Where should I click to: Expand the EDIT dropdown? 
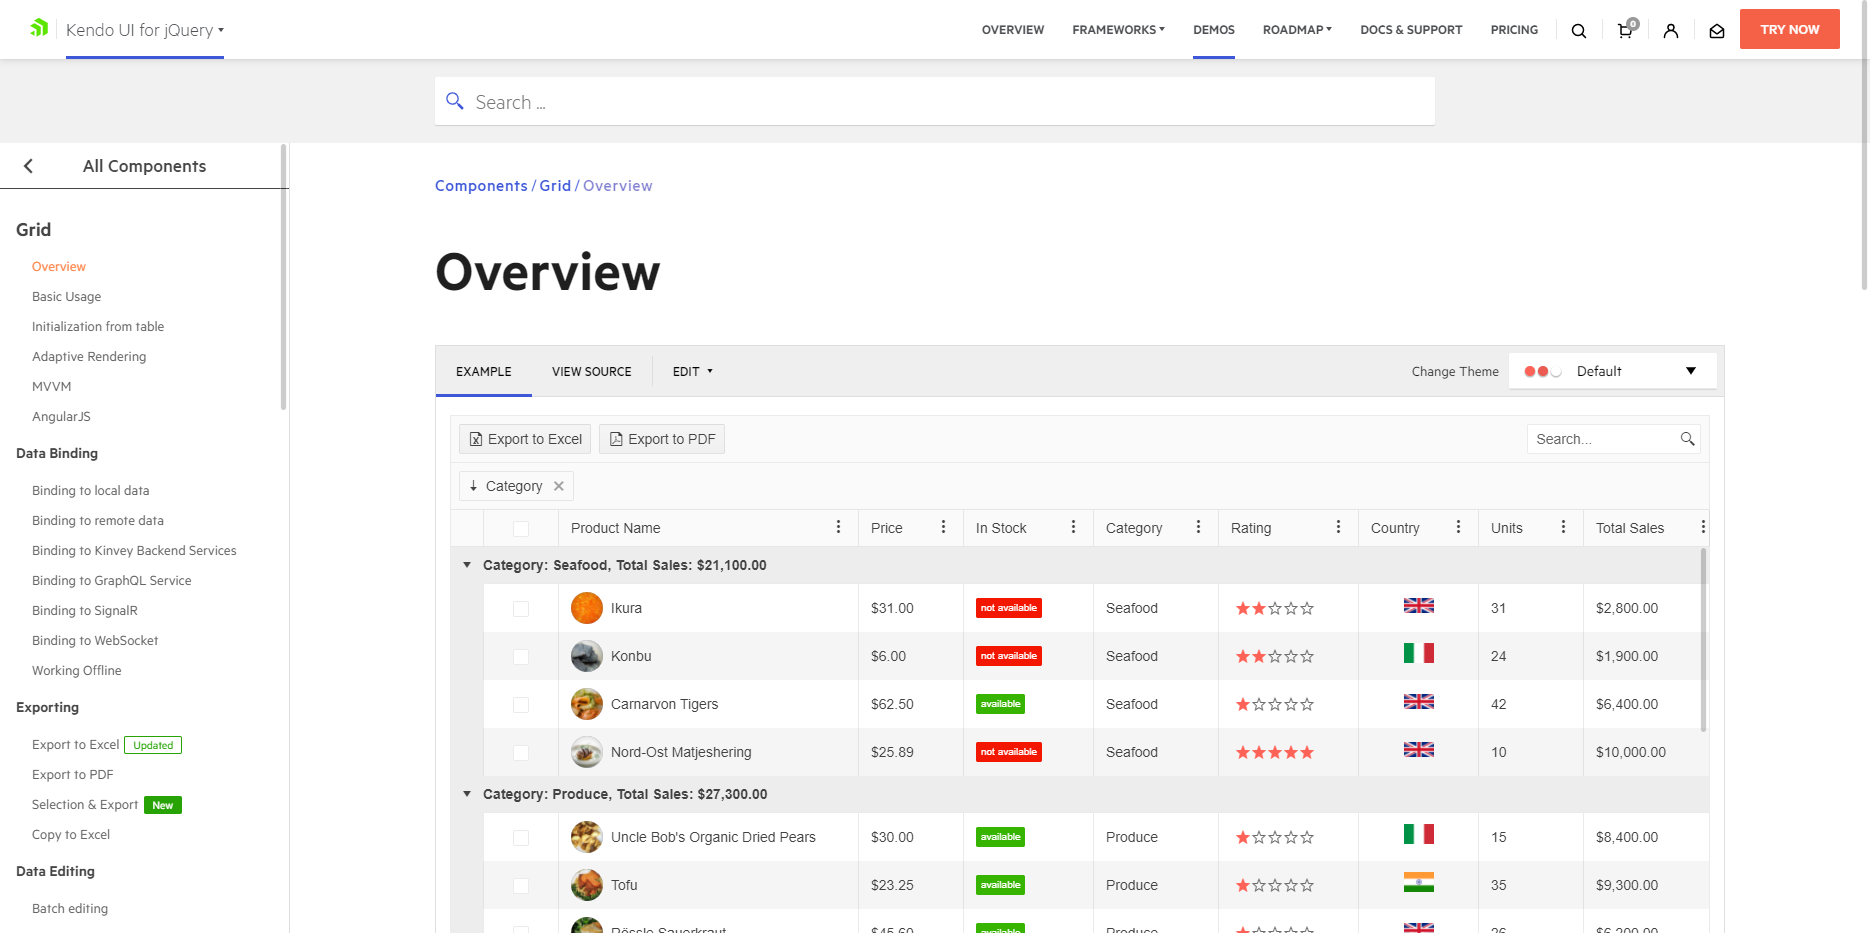[693, 371]
